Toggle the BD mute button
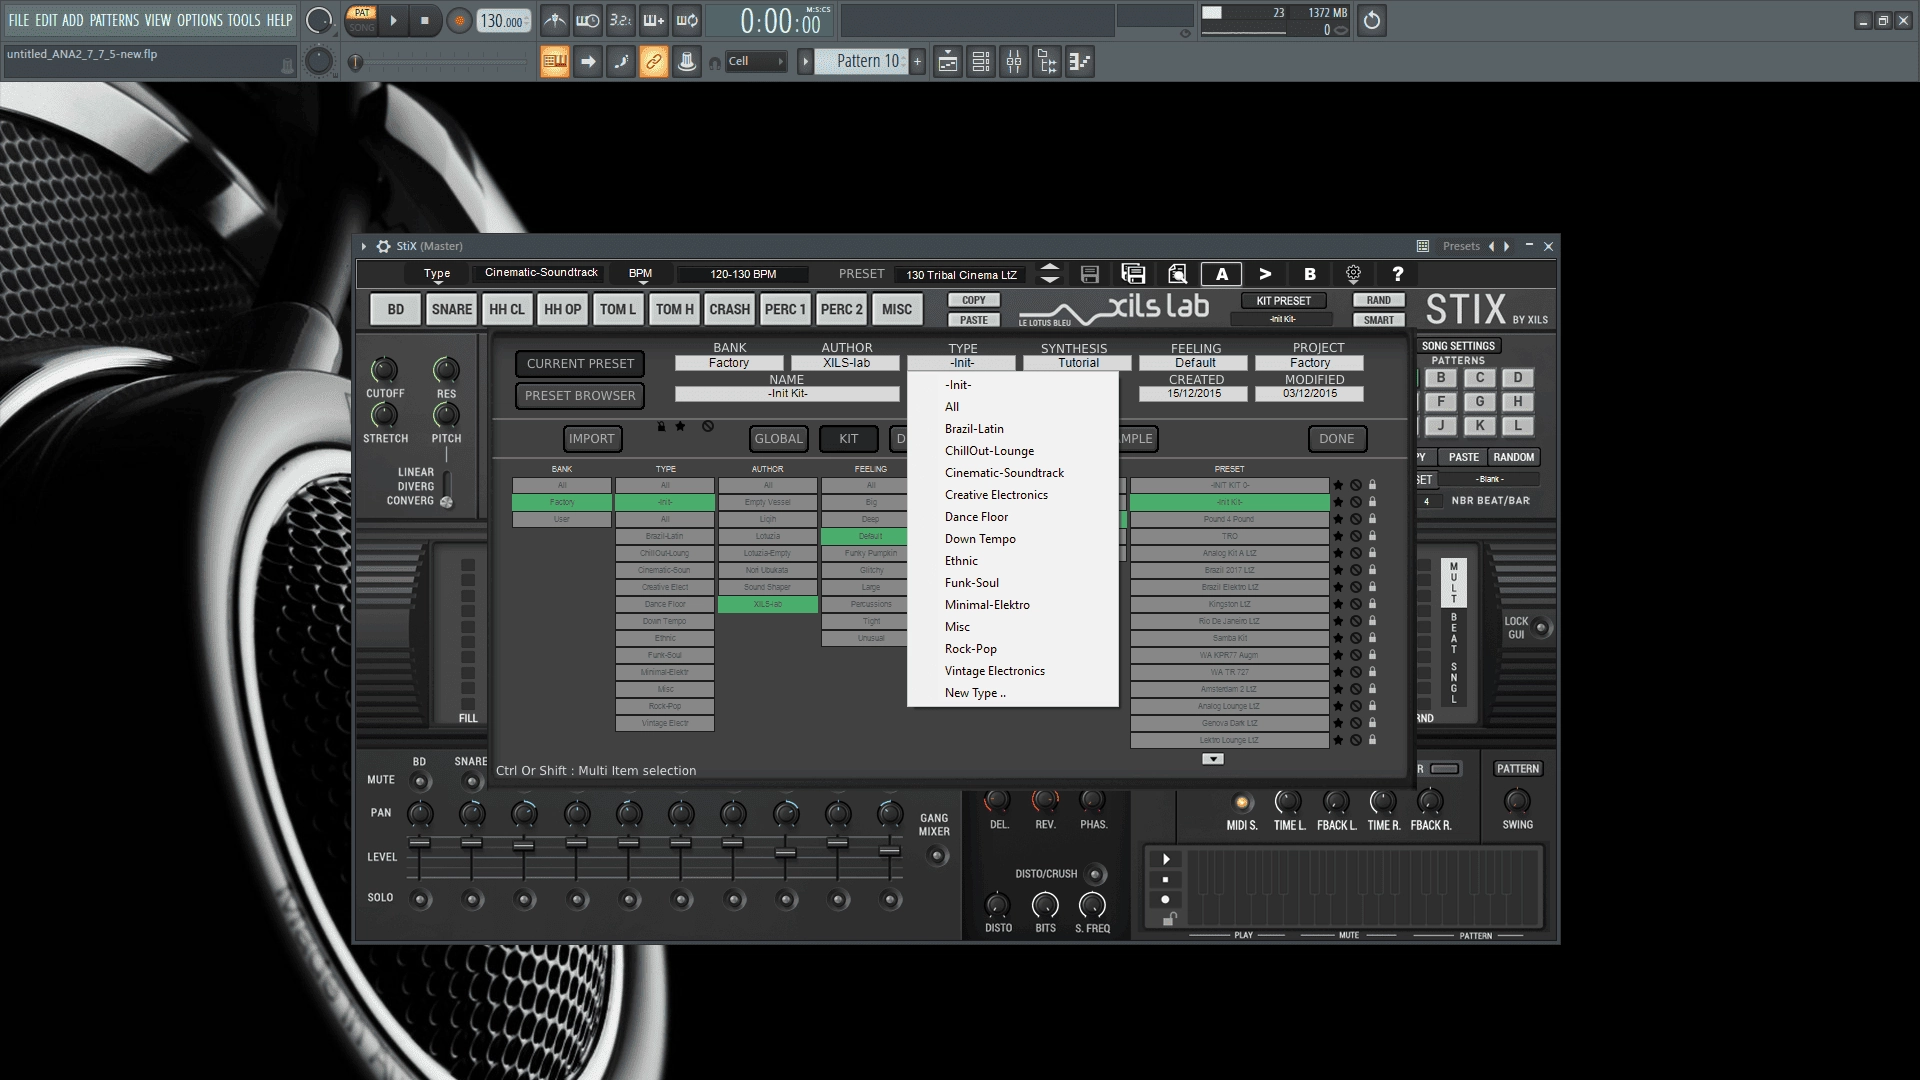The height and width of the screenshot is (1080, 1920). click(x=420, y=781)
